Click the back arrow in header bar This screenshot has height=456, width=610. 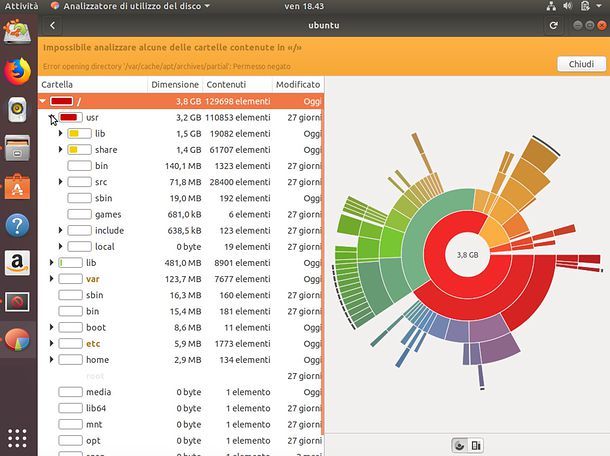click(x=53, y=25)
